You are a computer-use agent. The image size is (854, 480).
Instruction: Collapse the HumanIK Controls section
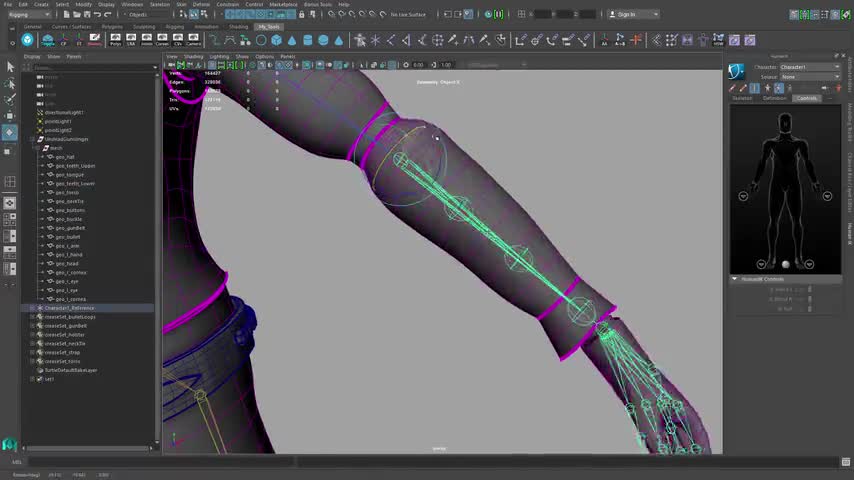pos(734,279)
